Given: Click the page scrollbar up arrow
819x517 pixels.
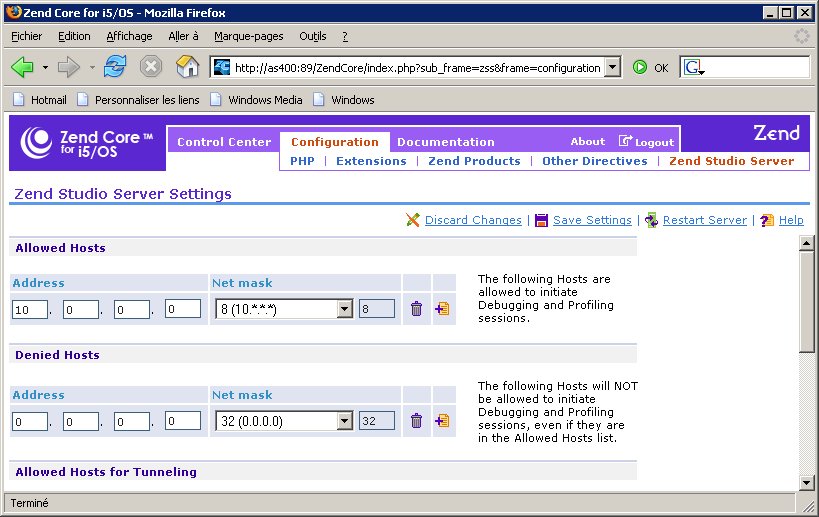Looking at the screenshot, I should (806, 243).
